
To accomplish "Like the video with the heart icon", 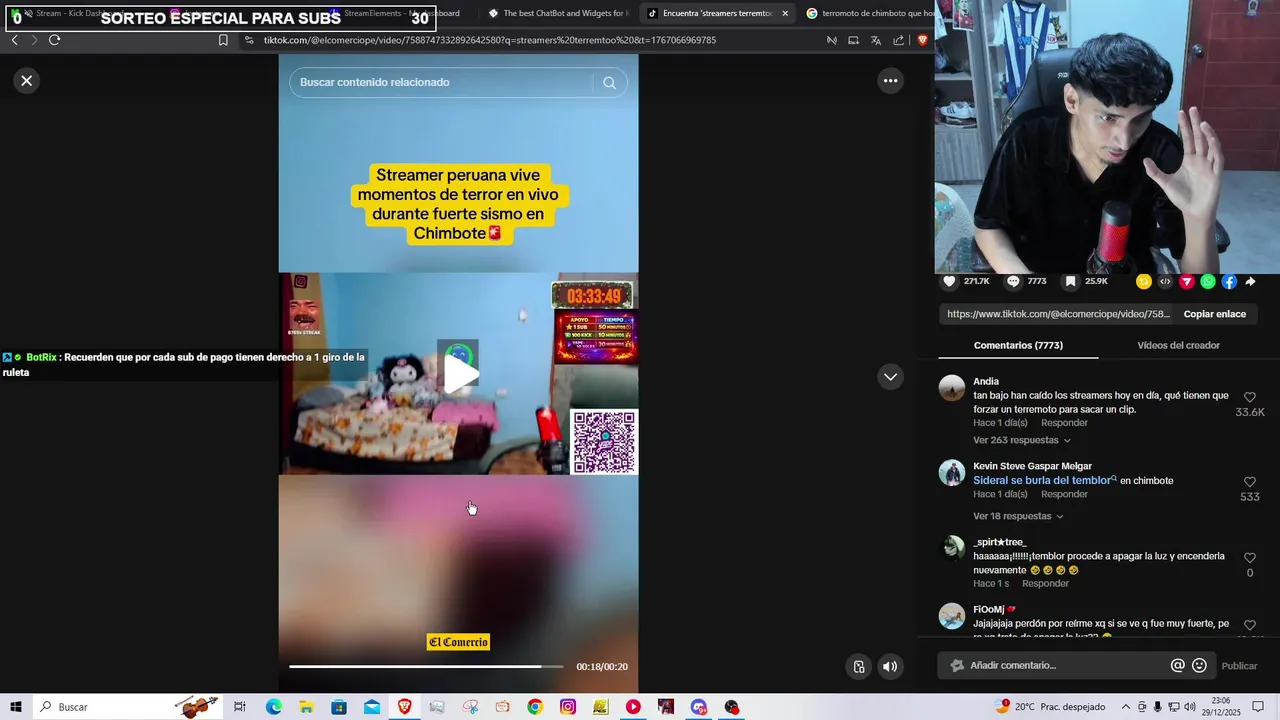I will (949, 282).
